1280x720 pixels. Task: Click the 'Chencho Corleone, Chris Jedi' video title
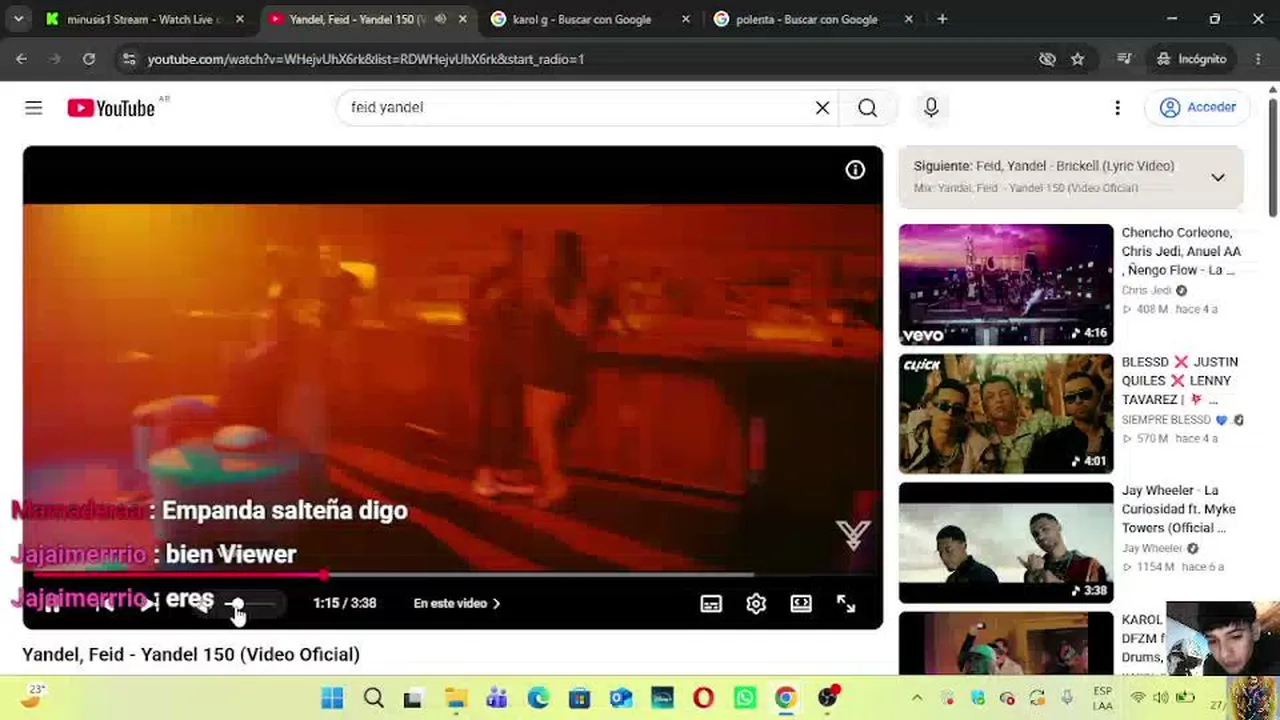tap(1181, 251)
